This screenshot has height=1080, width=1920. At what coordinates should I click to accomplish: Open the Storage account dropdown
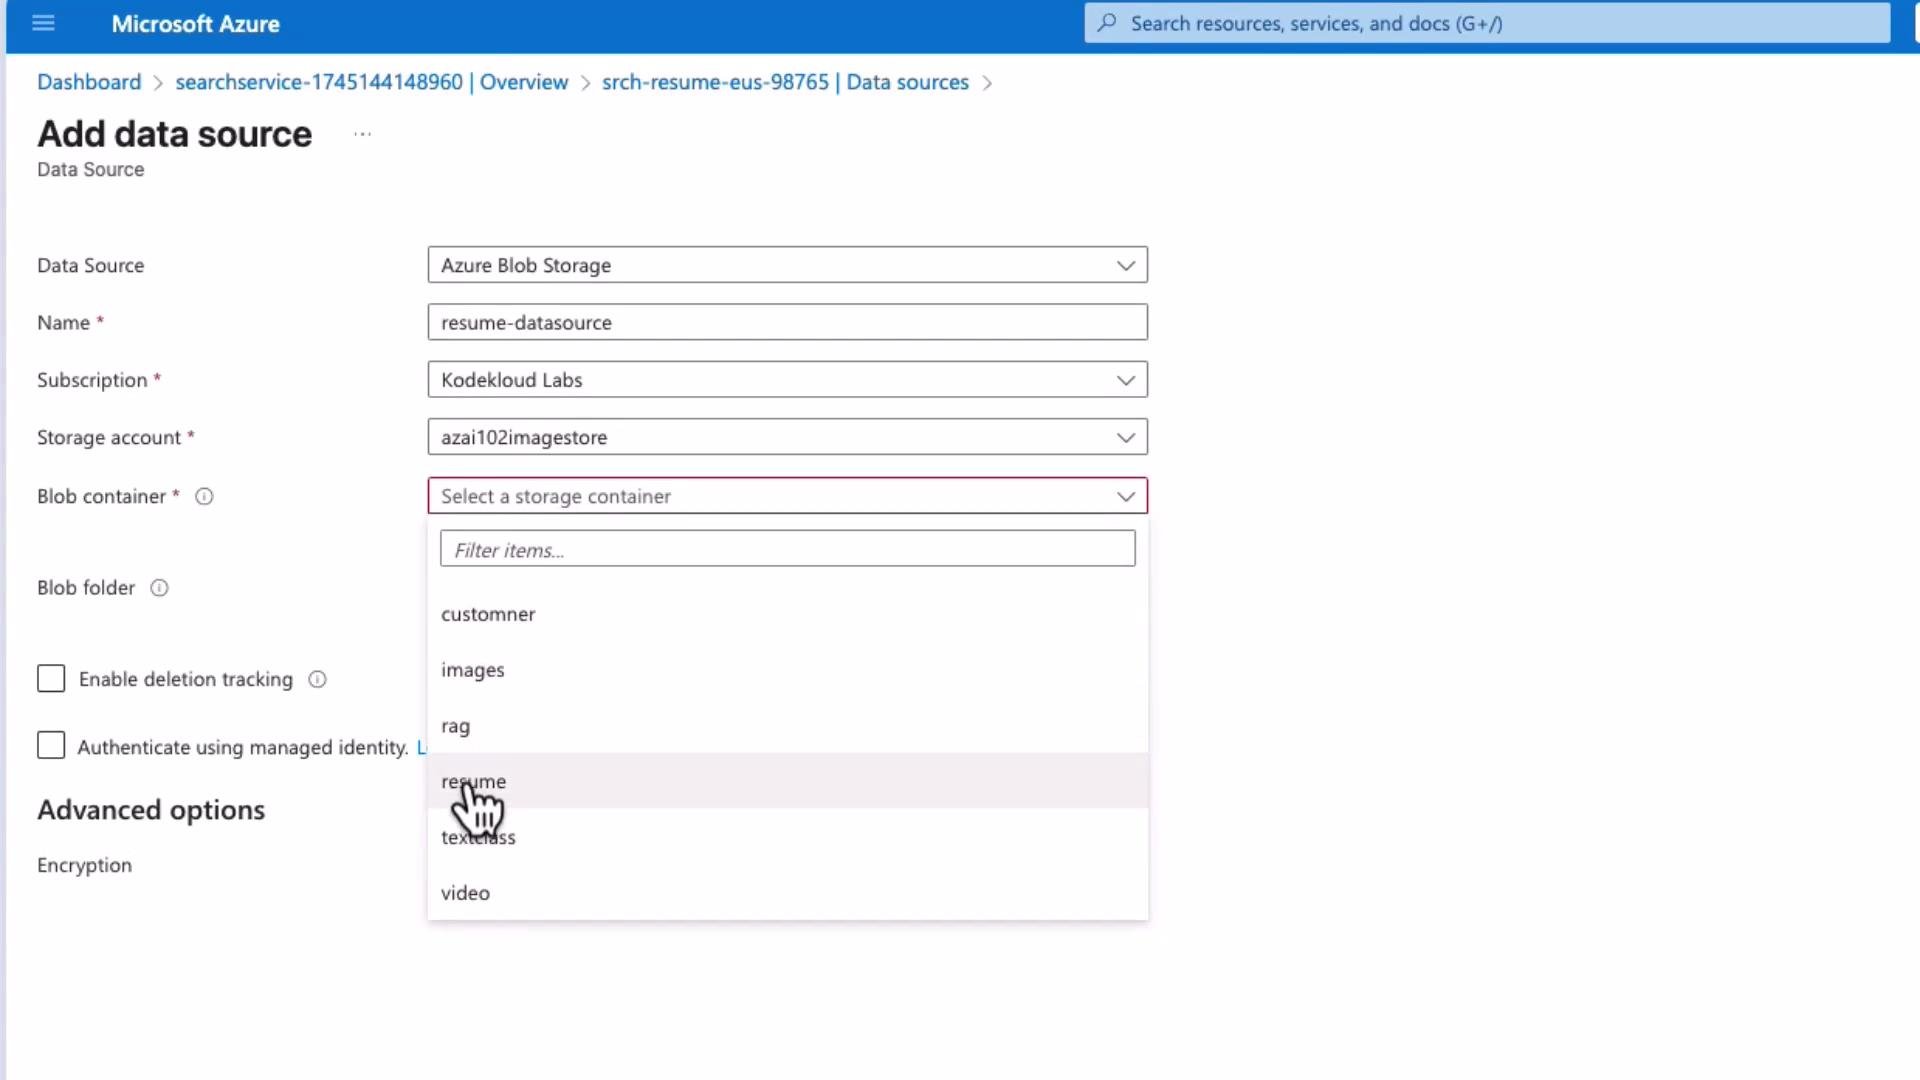(x=787, y=437)
